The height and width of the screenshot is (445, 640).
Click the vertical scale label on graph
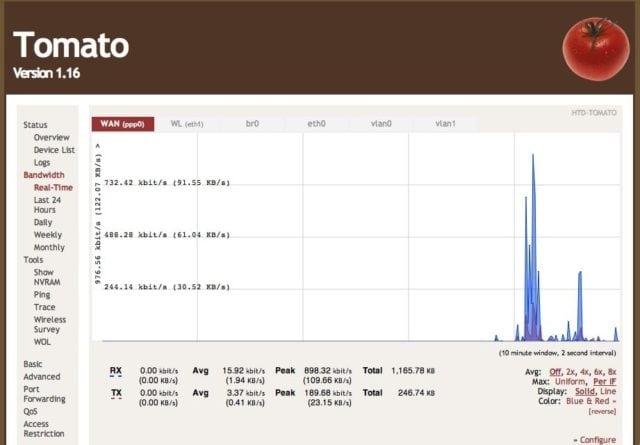point(98,214)
